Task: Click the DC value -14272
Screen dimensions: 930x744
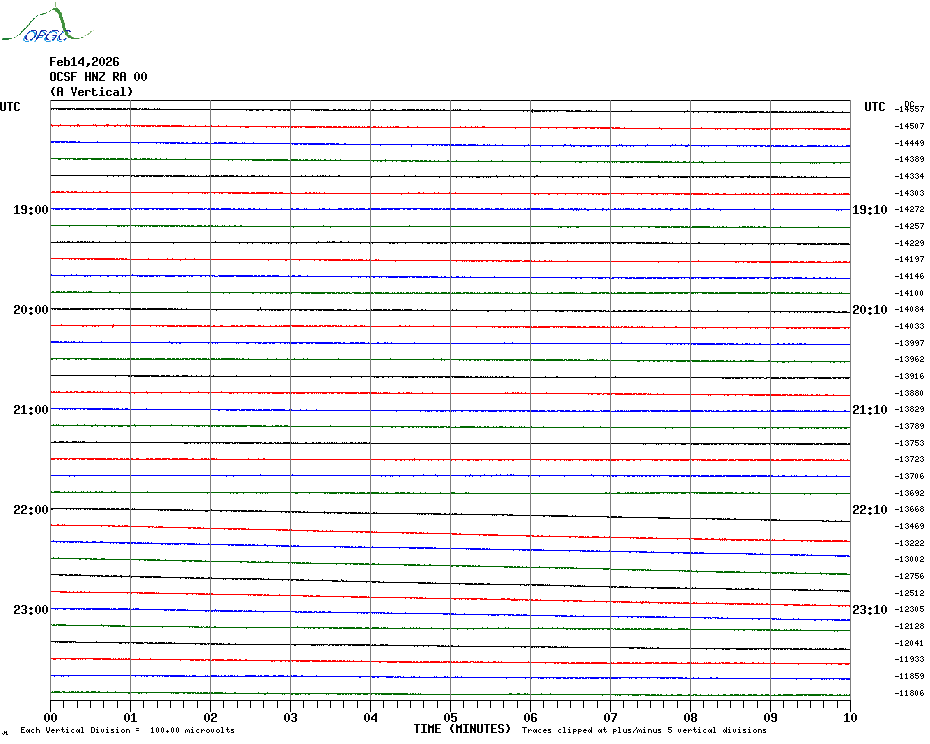Action: pos(909,209)
